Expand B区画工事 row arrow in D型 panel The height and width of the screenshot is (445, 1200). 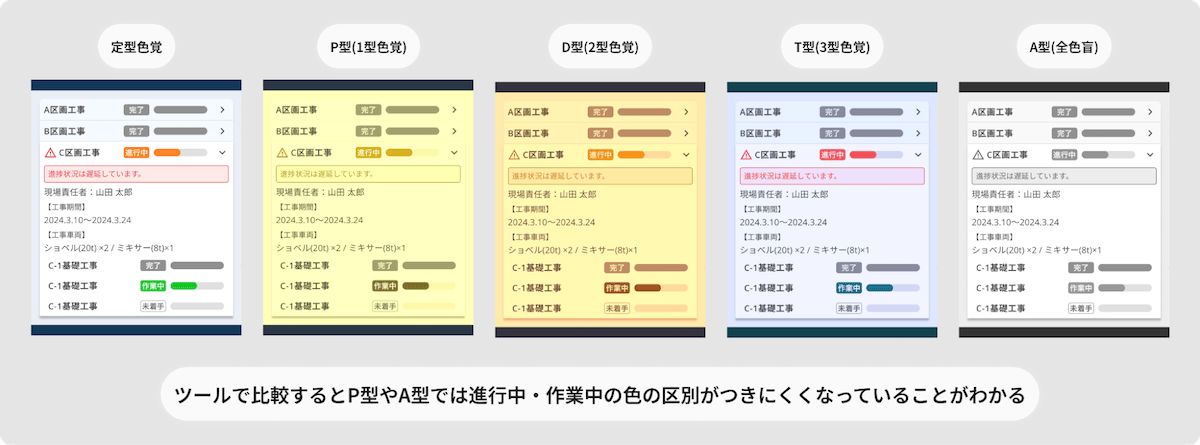pyautogui.click(x=686, y=133)
